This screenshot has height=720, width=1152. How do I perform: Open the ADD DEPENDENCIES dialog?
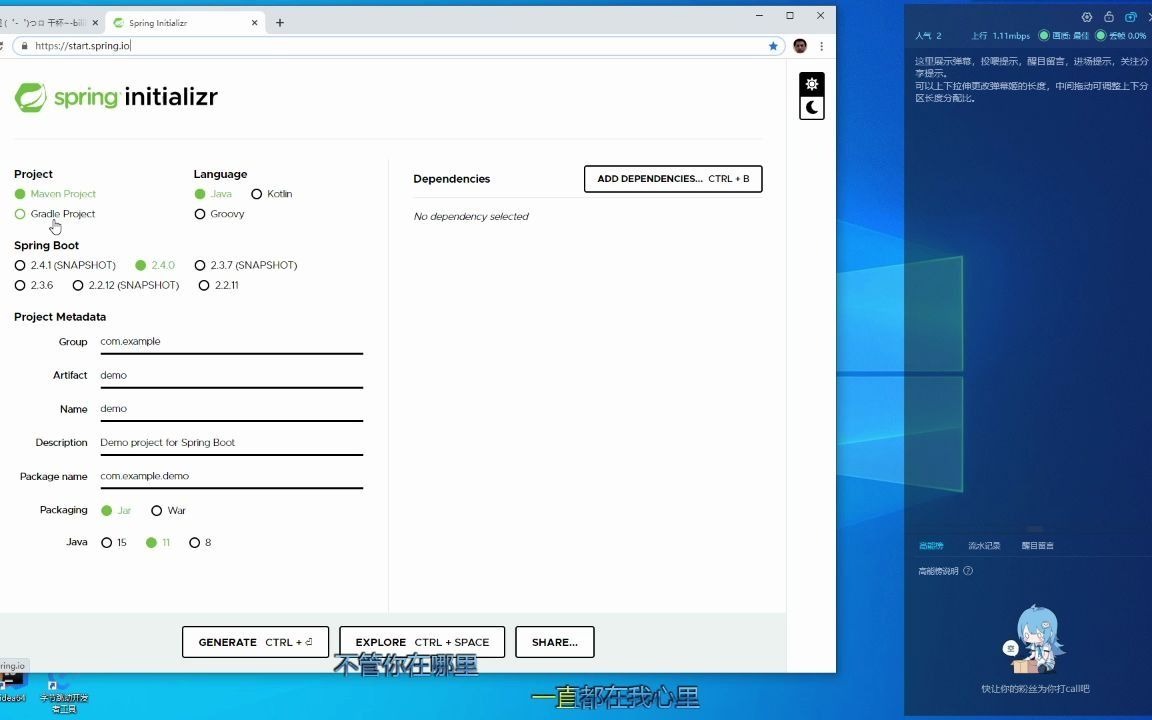pos(672,178)
